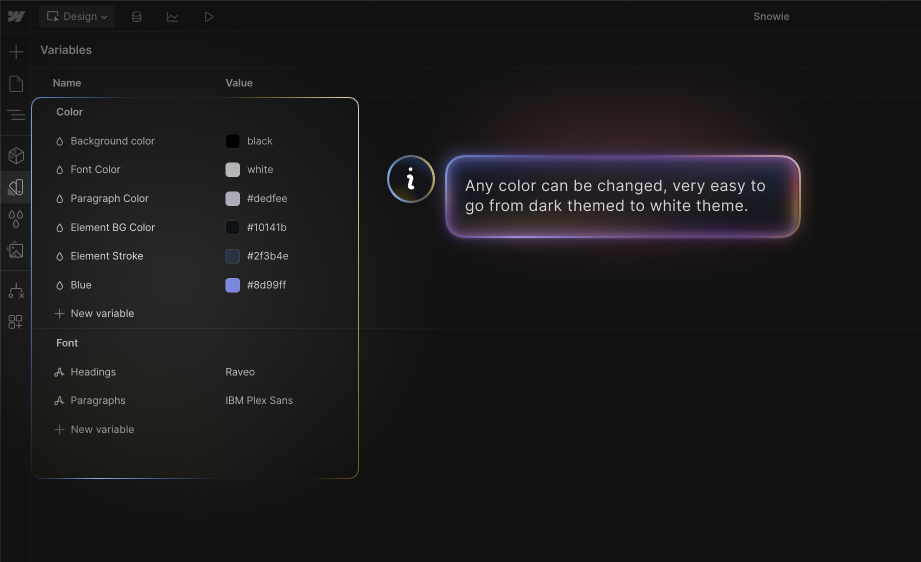The width and height of the screenshot is (921, 562).
Task: Click the droplet icon beside Background color
Action: tap(59, 142)
